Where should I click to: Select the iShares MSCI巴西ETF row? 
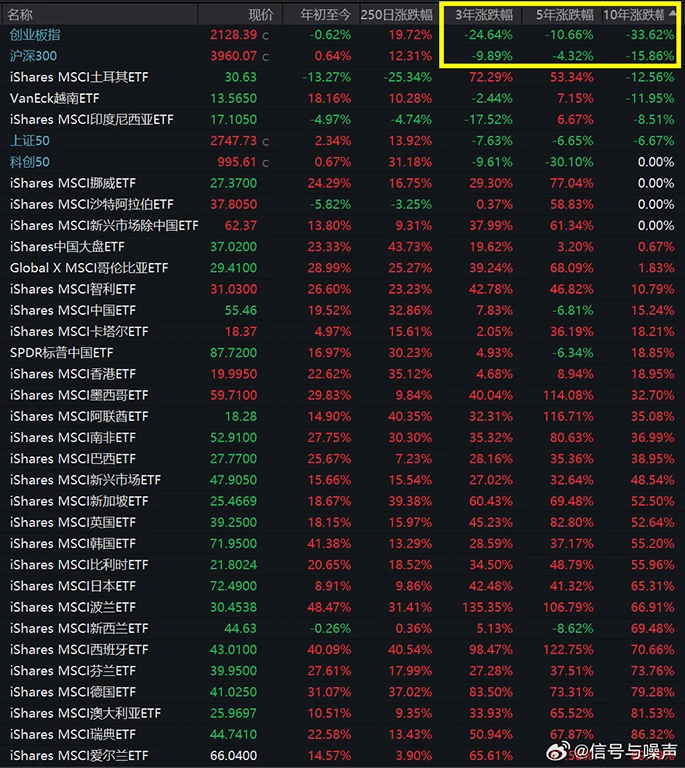(342, 458)
